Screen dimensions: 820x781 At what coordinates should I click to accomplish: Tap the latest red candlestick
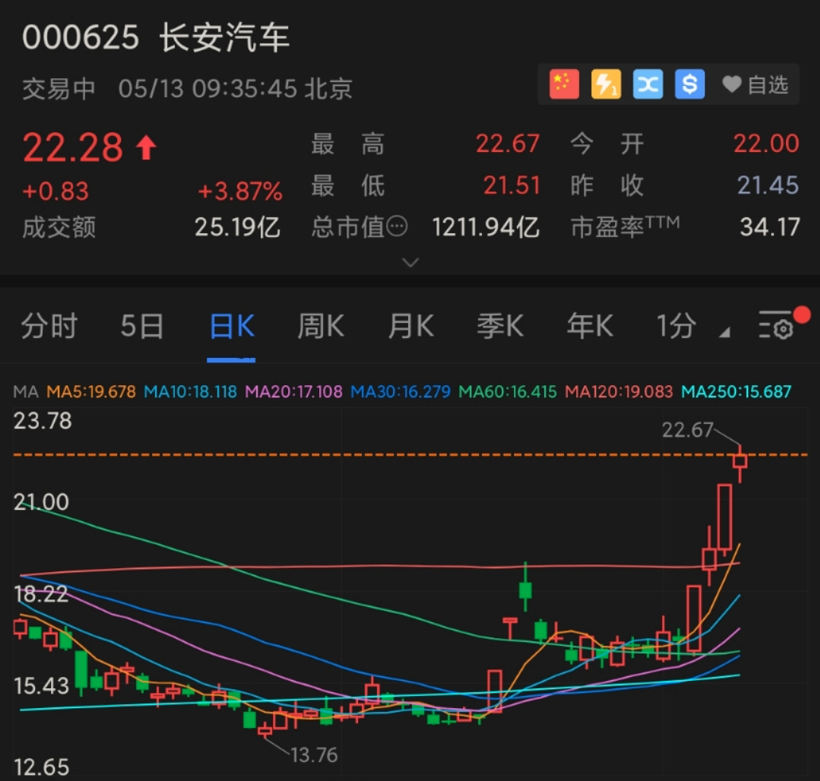click(740, 462)
